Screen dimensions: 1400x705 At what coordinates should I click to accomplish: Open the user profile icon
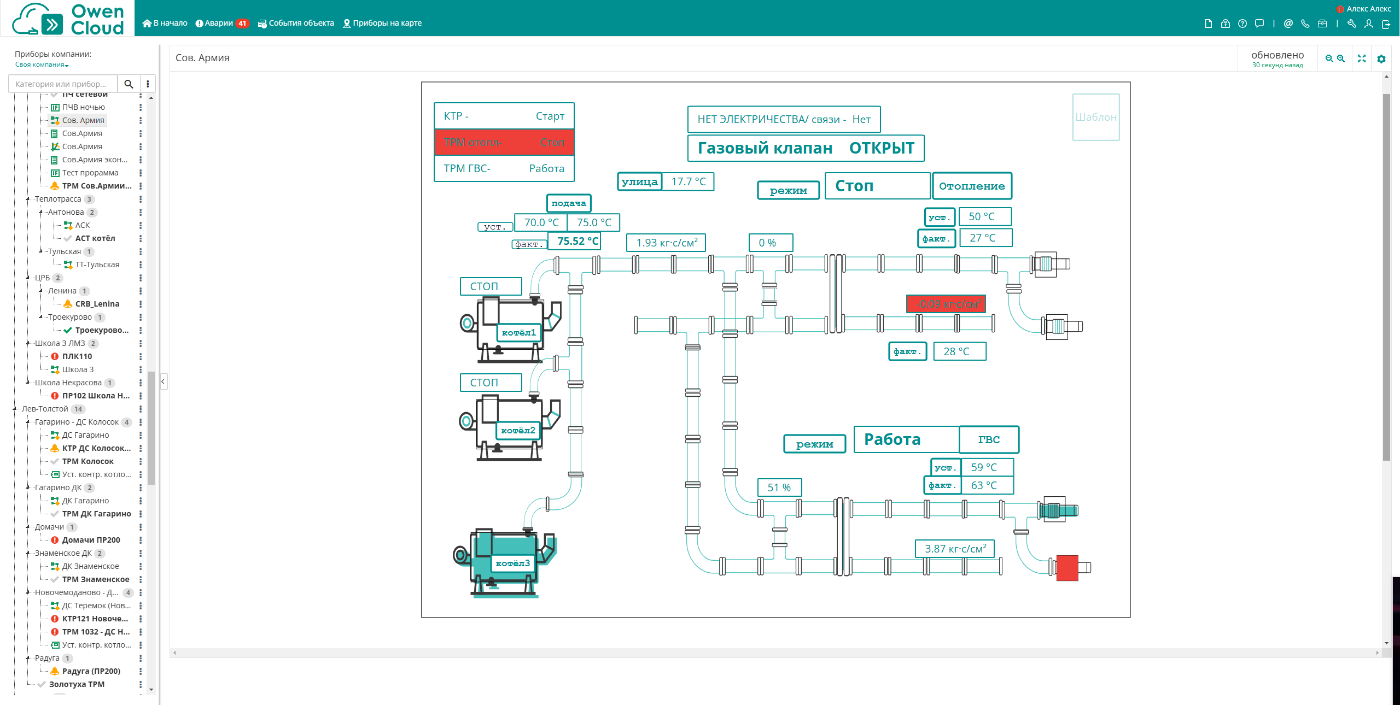pos(1369,23)
